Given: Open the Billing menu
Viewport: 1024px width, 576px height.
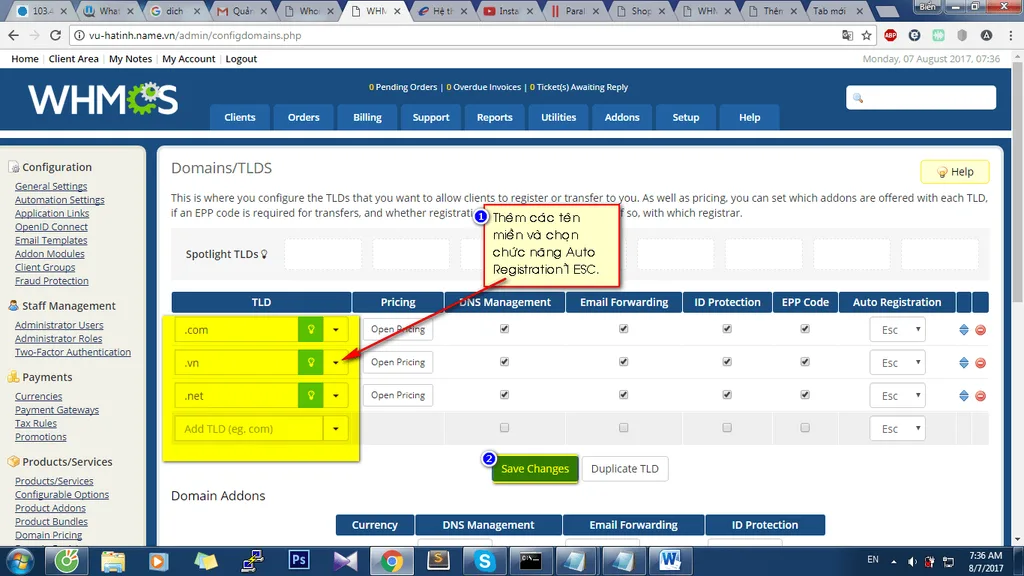Looking at the screenshot, I should pyautogui.click(x=367, y=117).
